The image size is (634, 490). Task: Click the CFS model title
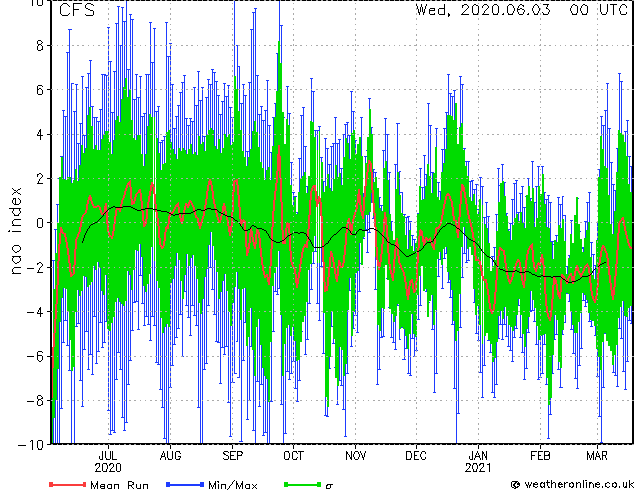pyautogui.click(x=77, y=10)
